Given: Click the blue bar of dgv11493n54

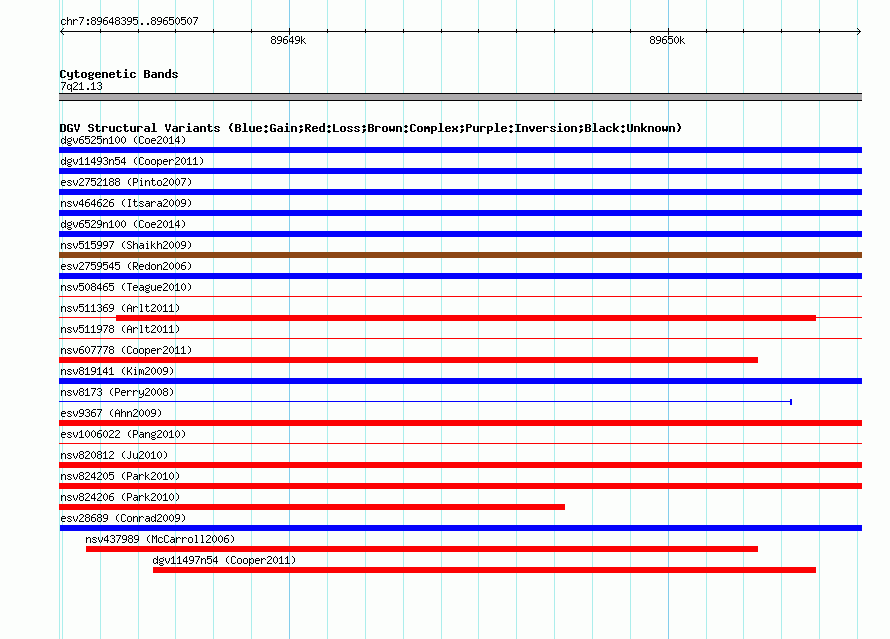Looking at the screenshot, I should tap(460, 171).
